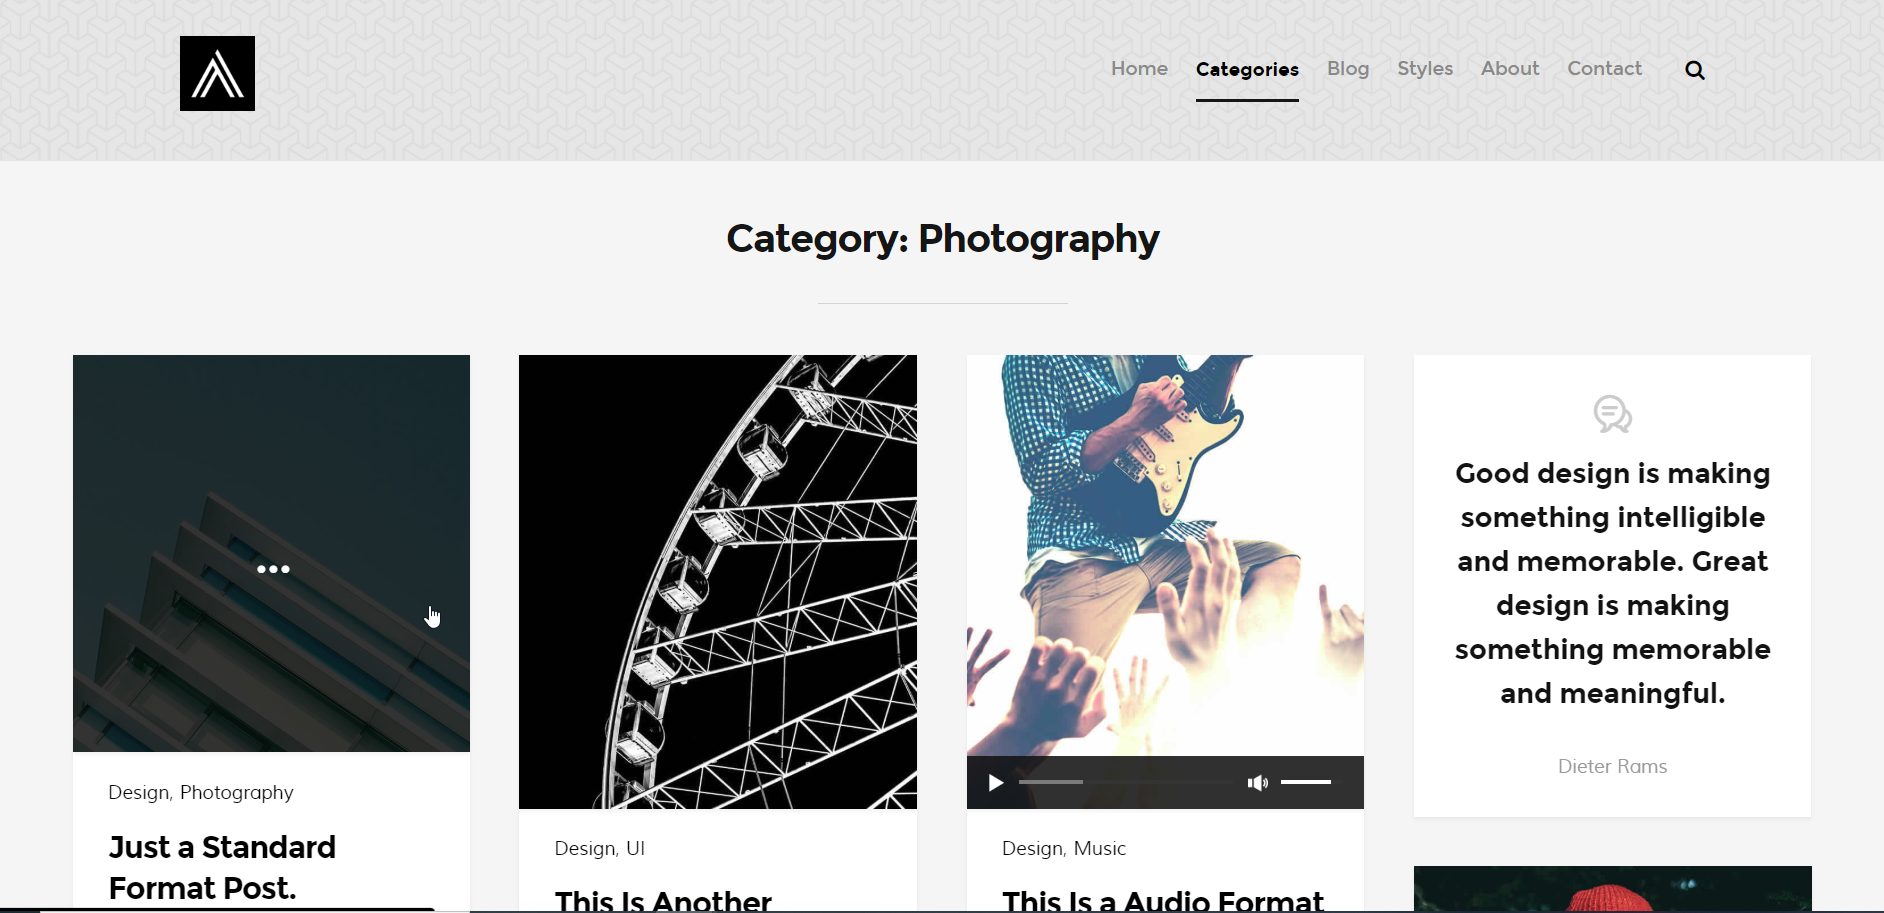This screenshot has width=1884, height=913.
Task: Mute the audio player volume
Action: click(1257, 782)
